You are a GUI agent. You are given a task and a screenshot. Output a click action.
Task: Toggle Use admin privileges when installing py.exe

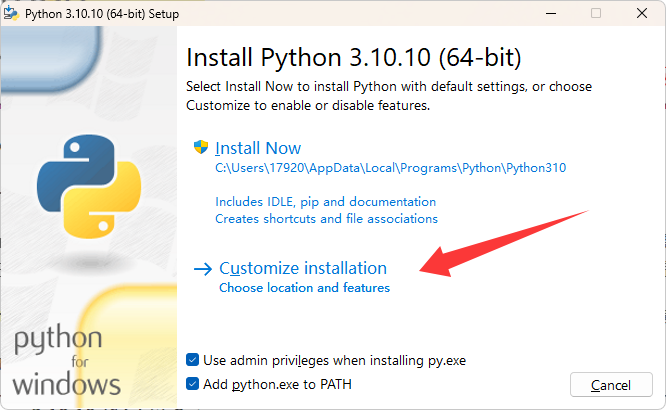tap(192, 360)
